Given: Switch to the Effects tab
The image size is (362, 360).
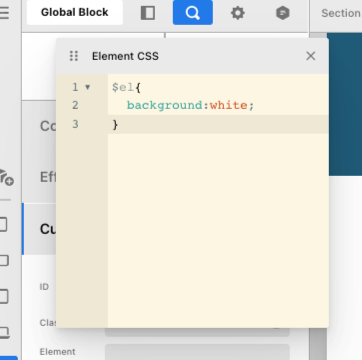Looking at the screenshot, I should pyautogui.click(x=48, y=177).
